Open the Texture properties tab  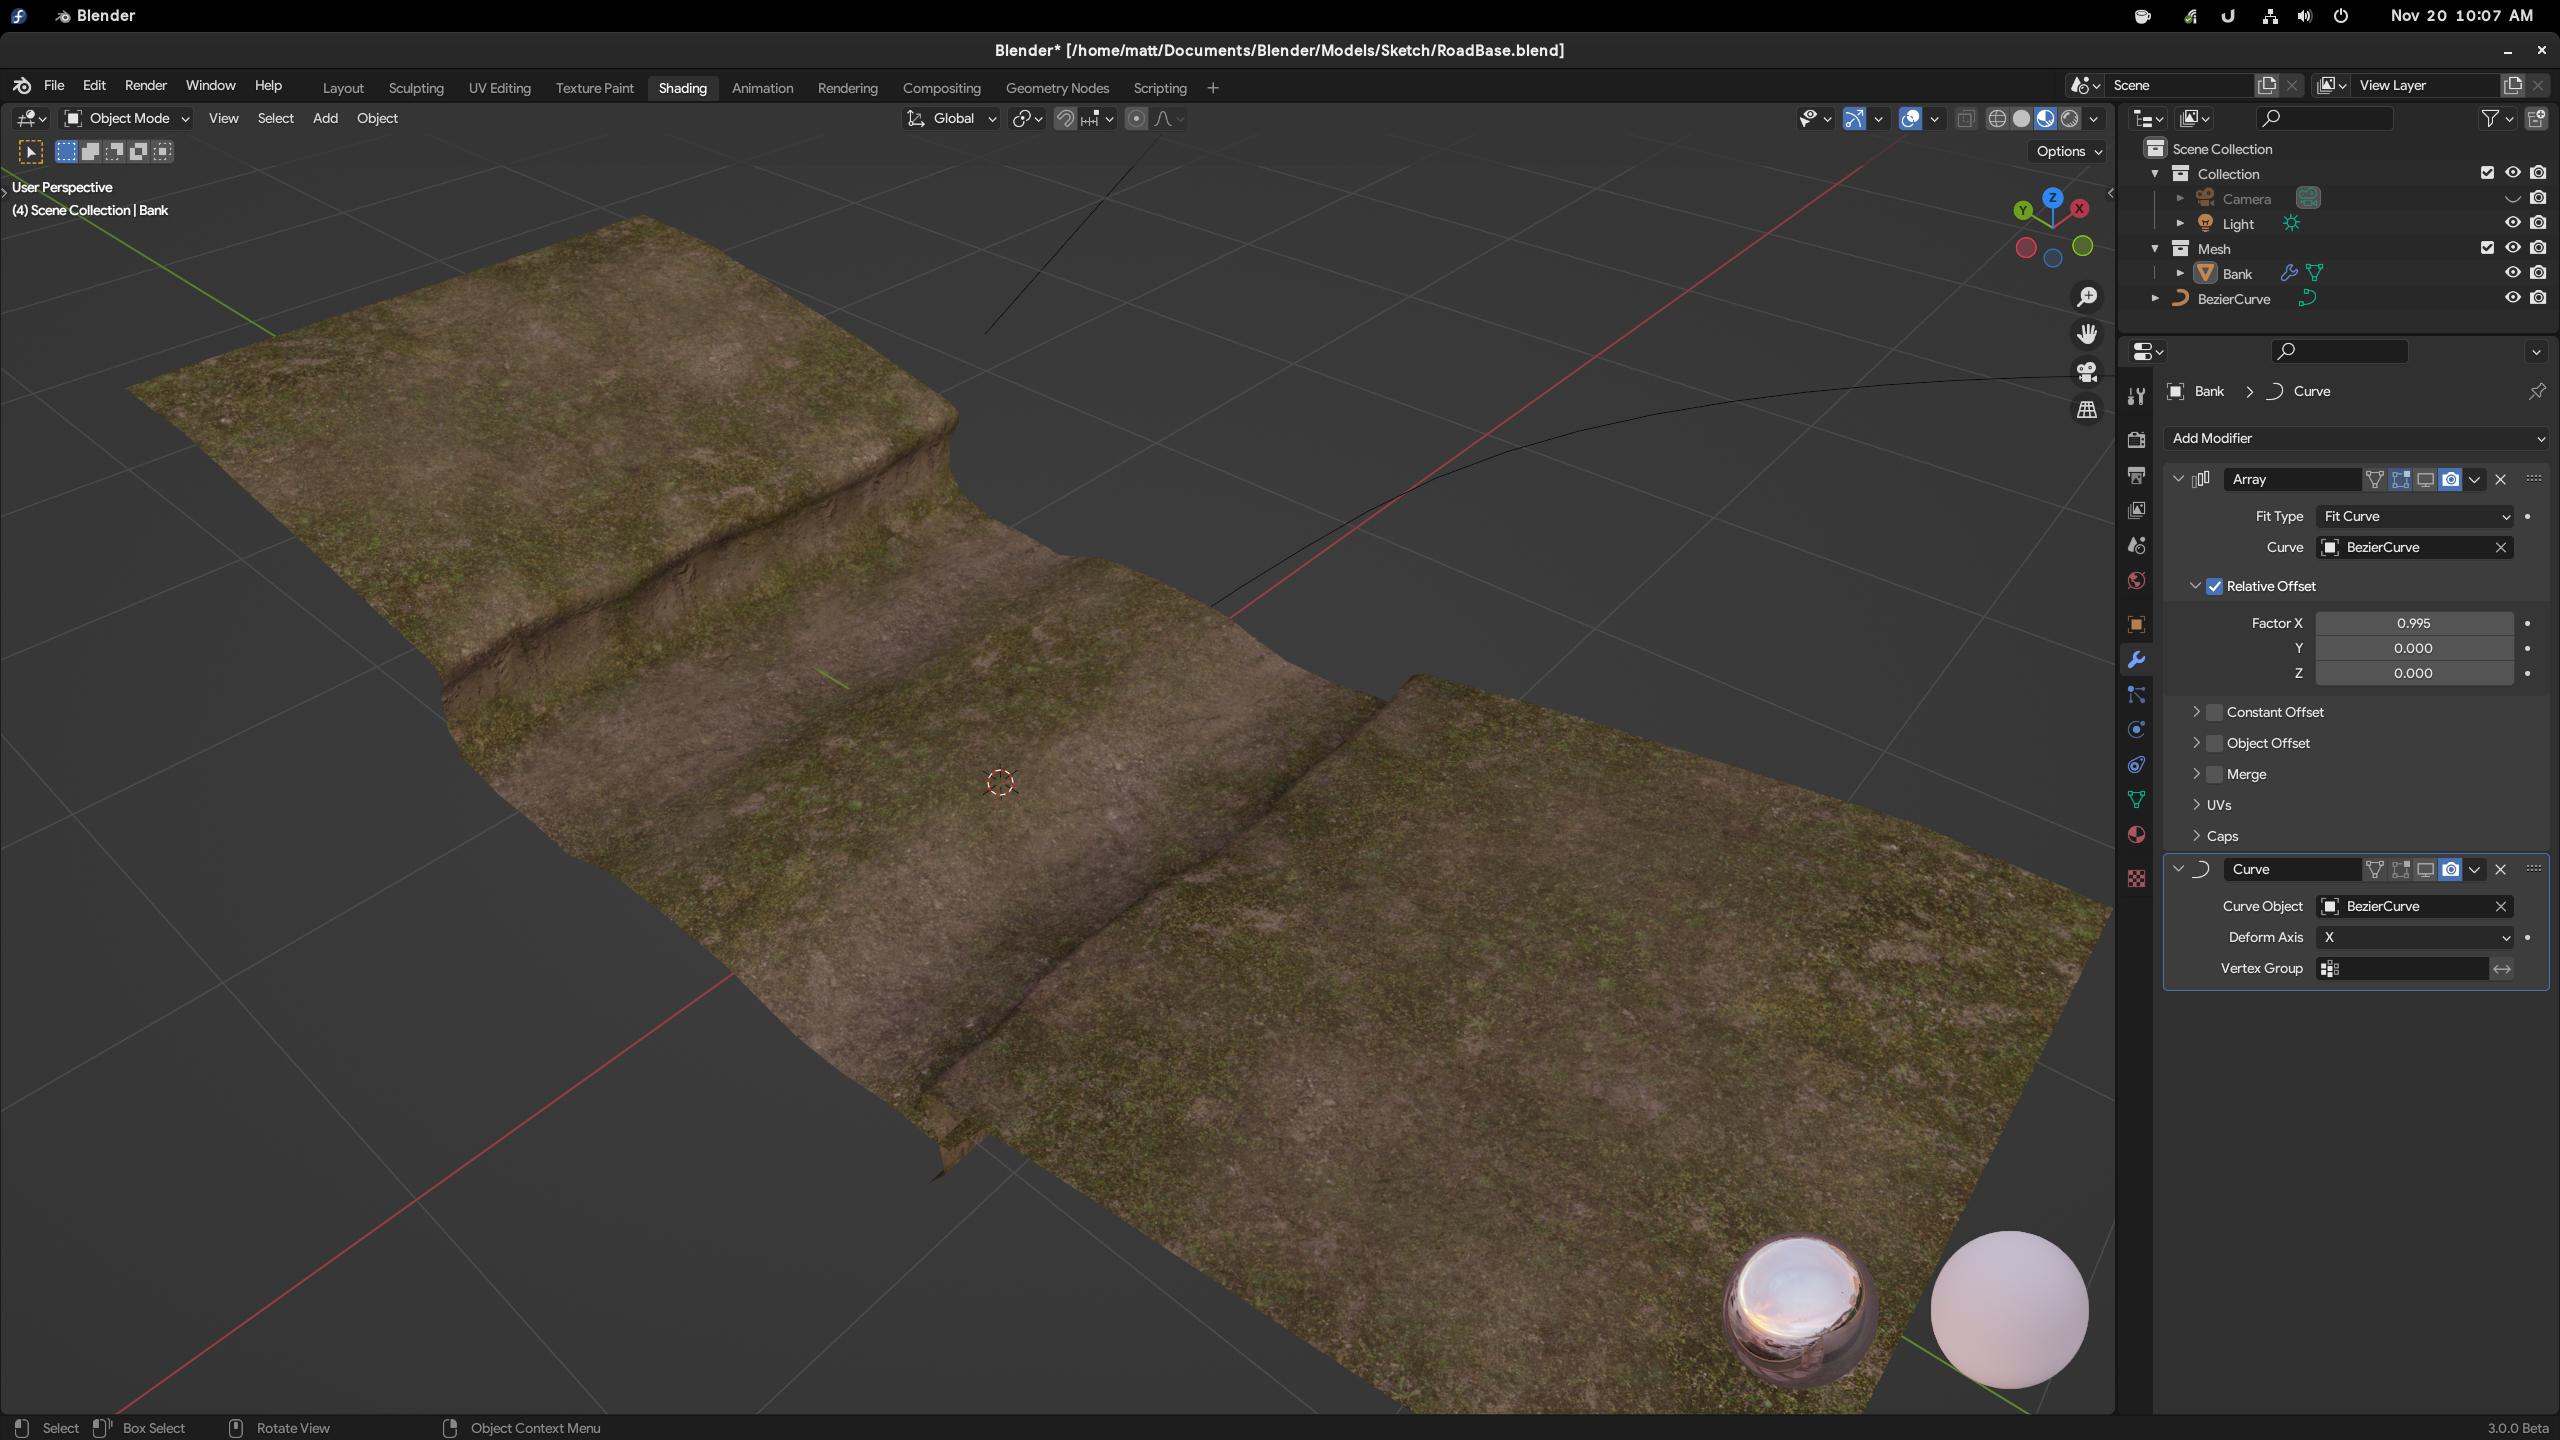[2136, 878]
